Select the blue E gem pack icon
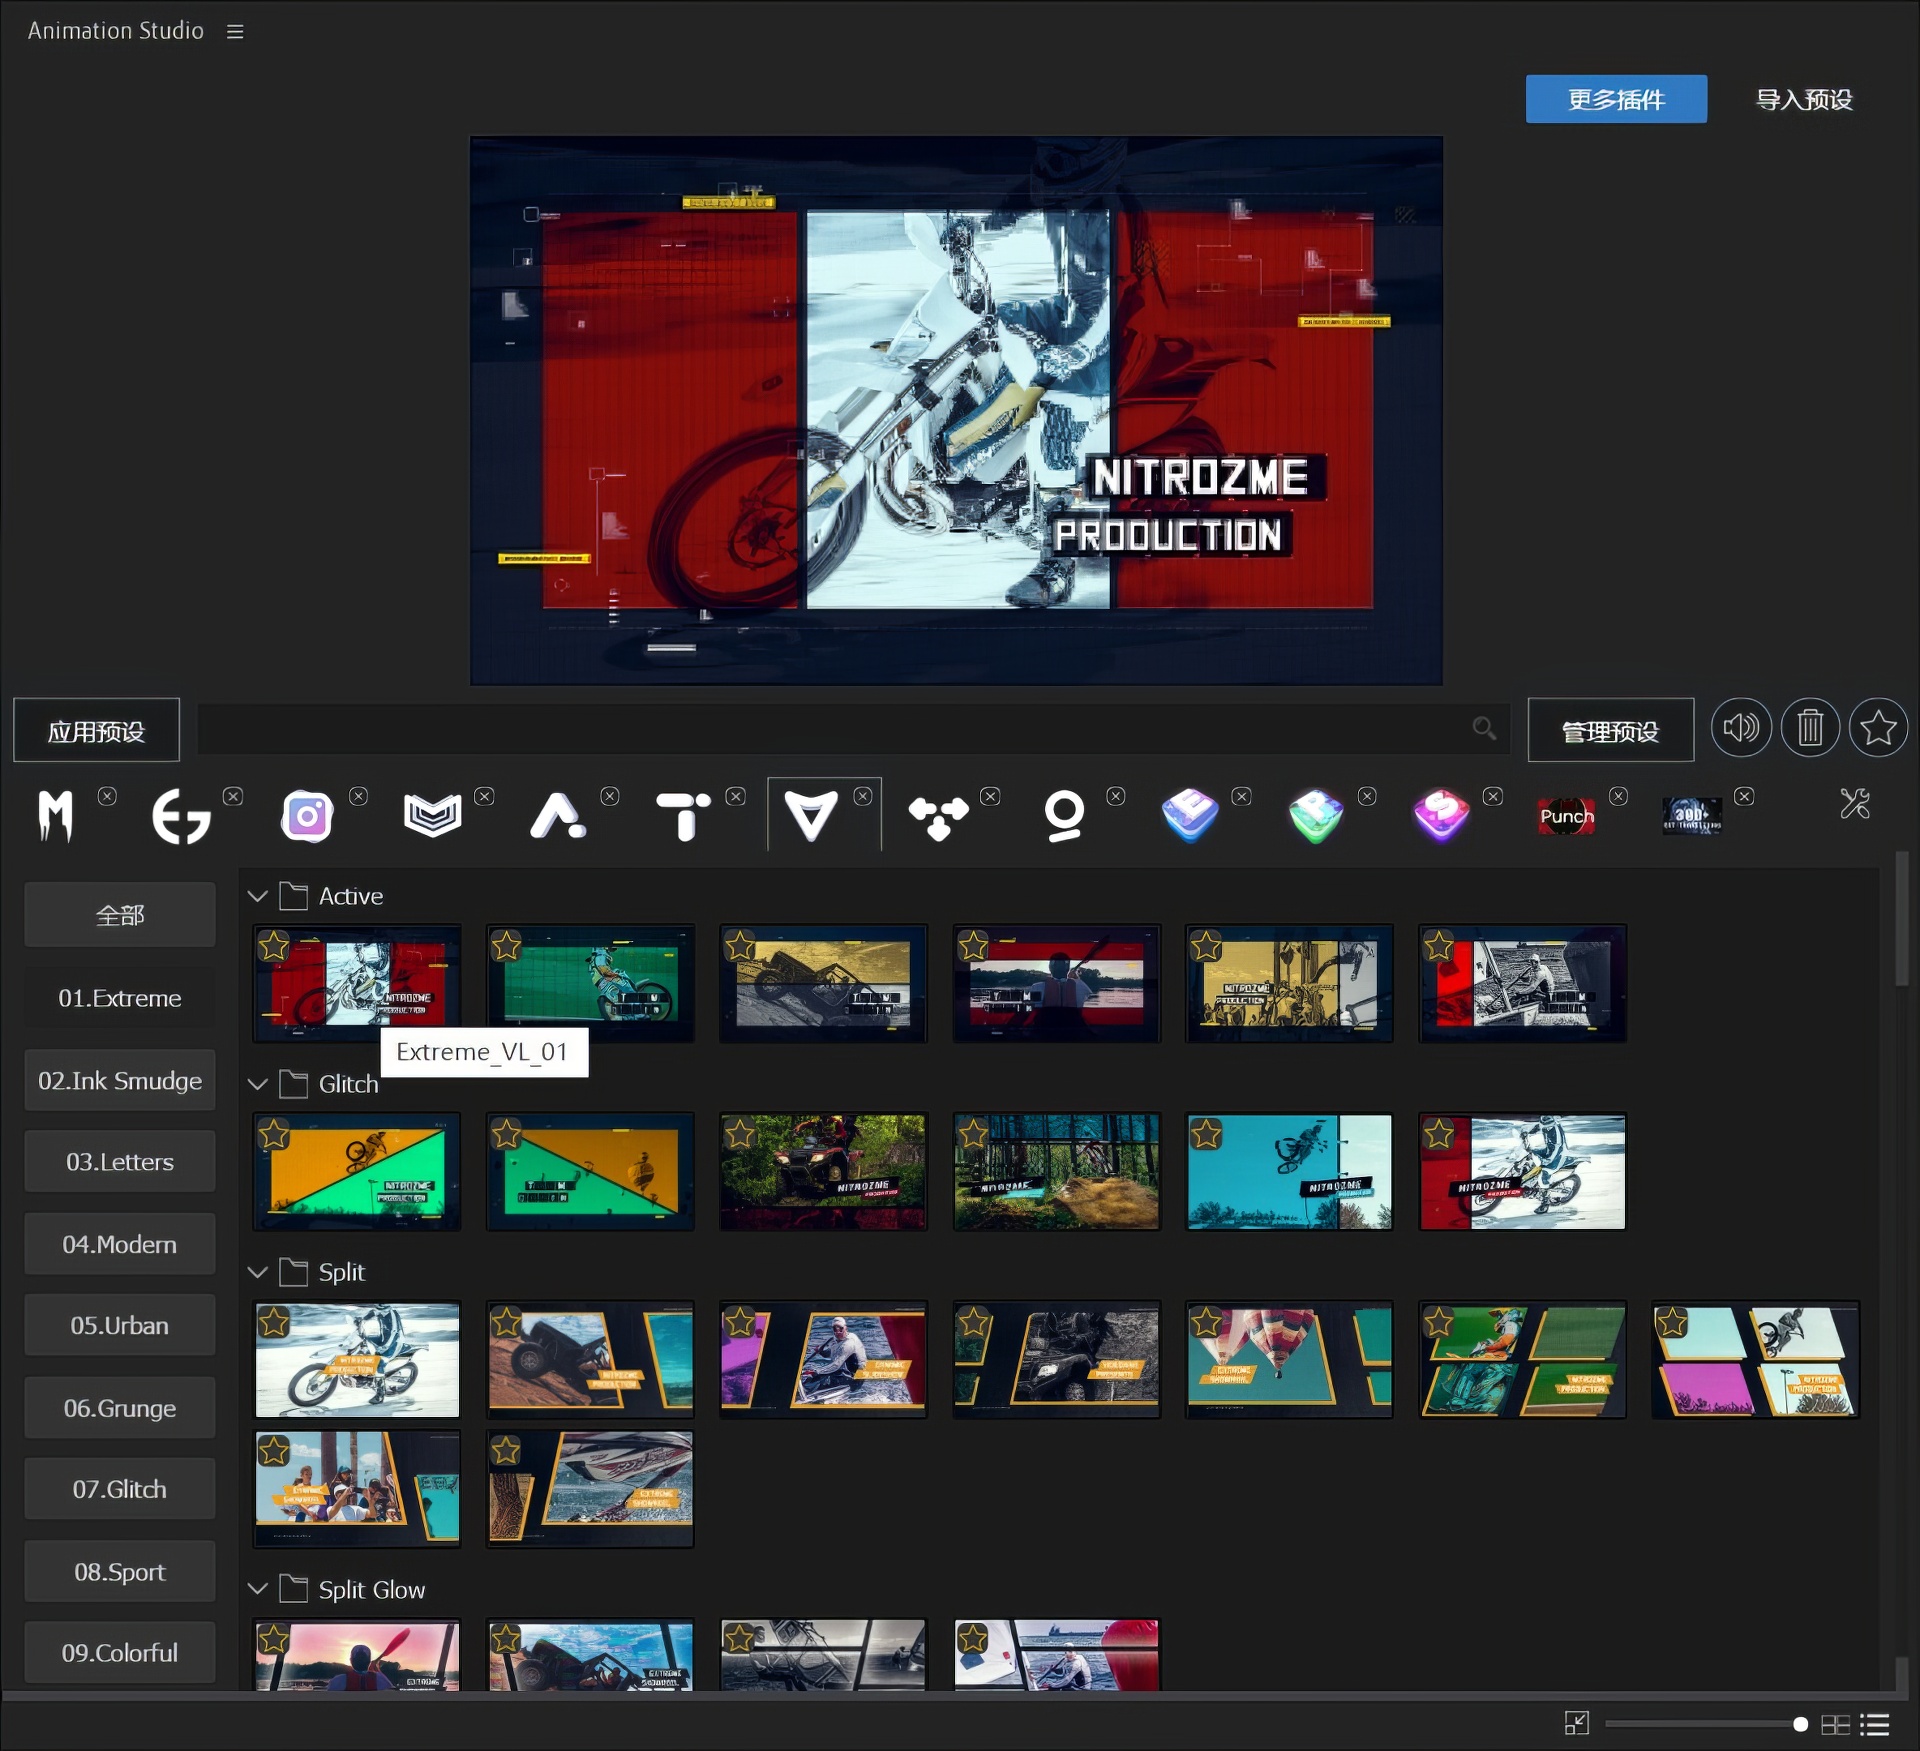Image resolution: width=1920 pixels, height=1751 pixels. click(1190, 815)
